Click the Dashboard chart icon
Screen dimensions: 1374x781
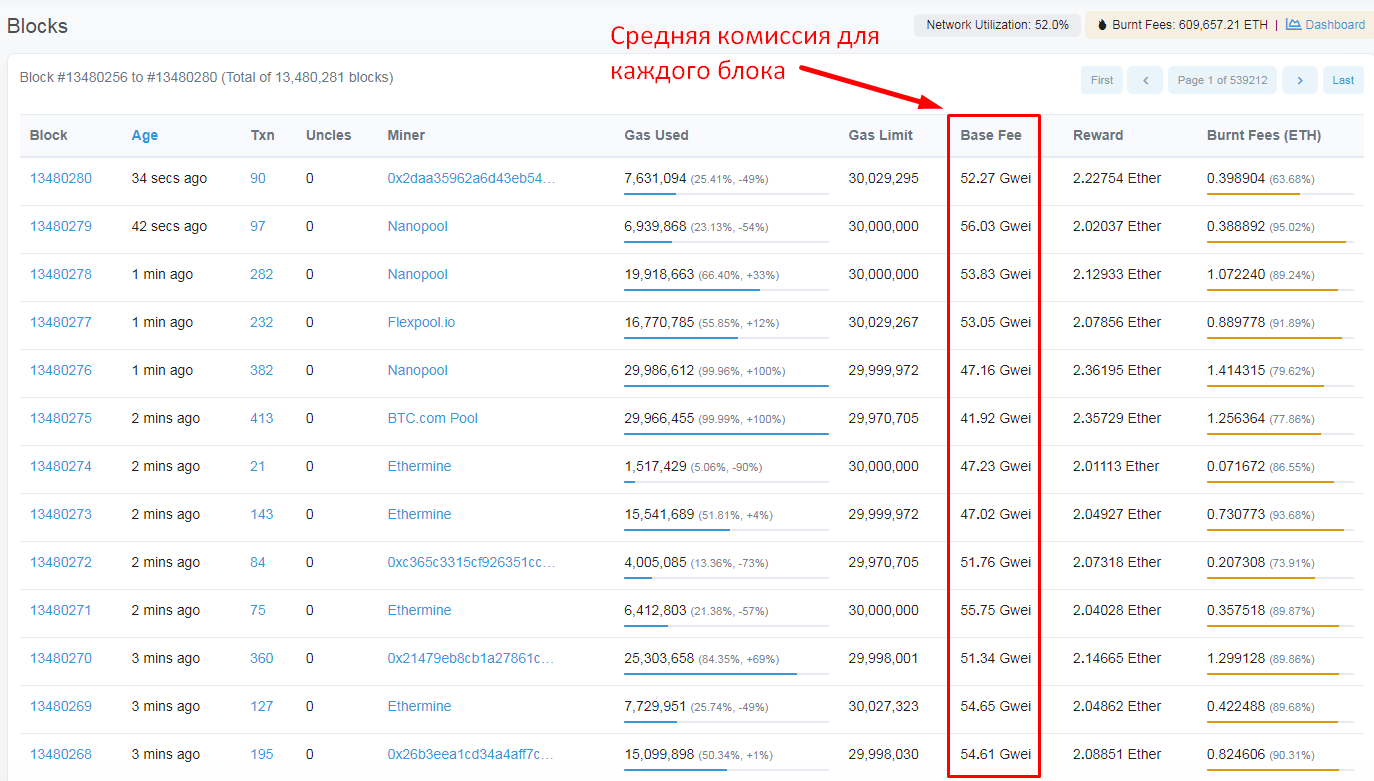tap(1293, 24)
